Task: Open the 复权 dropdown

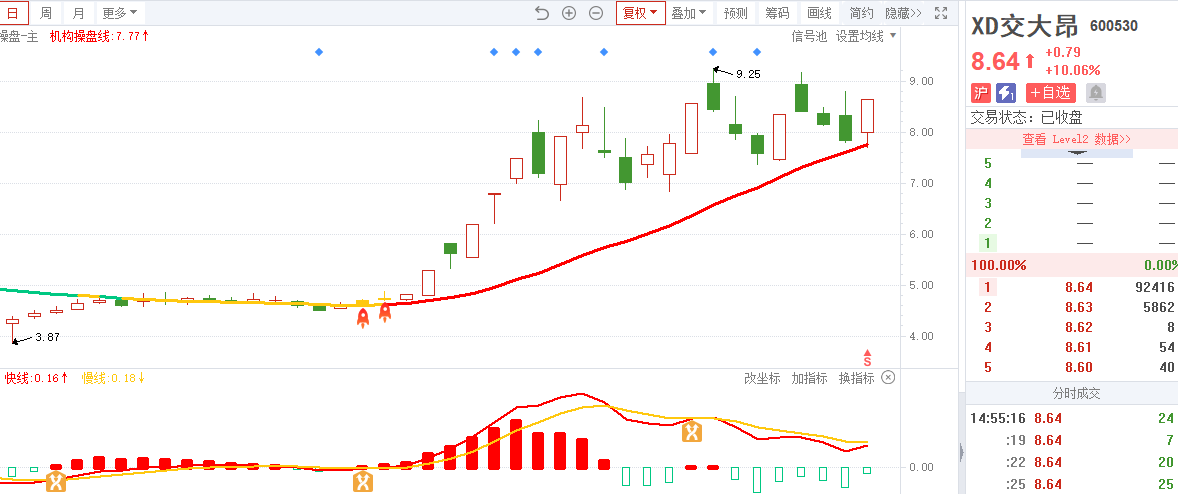Action: 640,13
